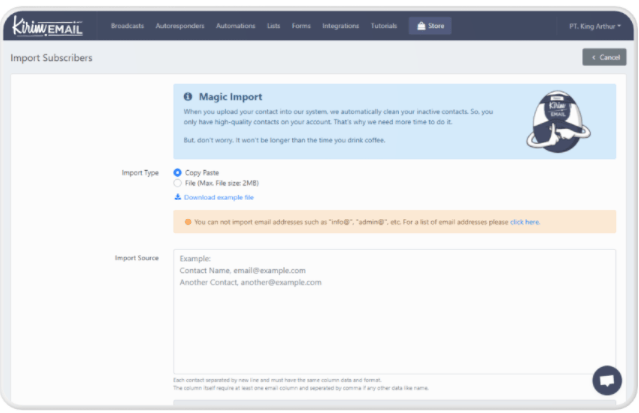The height and width of the screenshot is (413, 639).
Task: Select File import type option
Action: coord(178,183)
